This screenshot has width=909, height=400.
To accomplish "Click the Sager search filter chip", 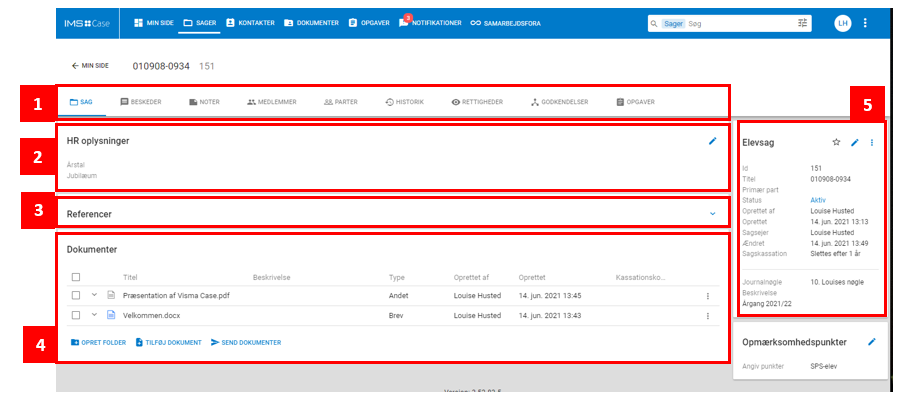I will coord(674,23).
